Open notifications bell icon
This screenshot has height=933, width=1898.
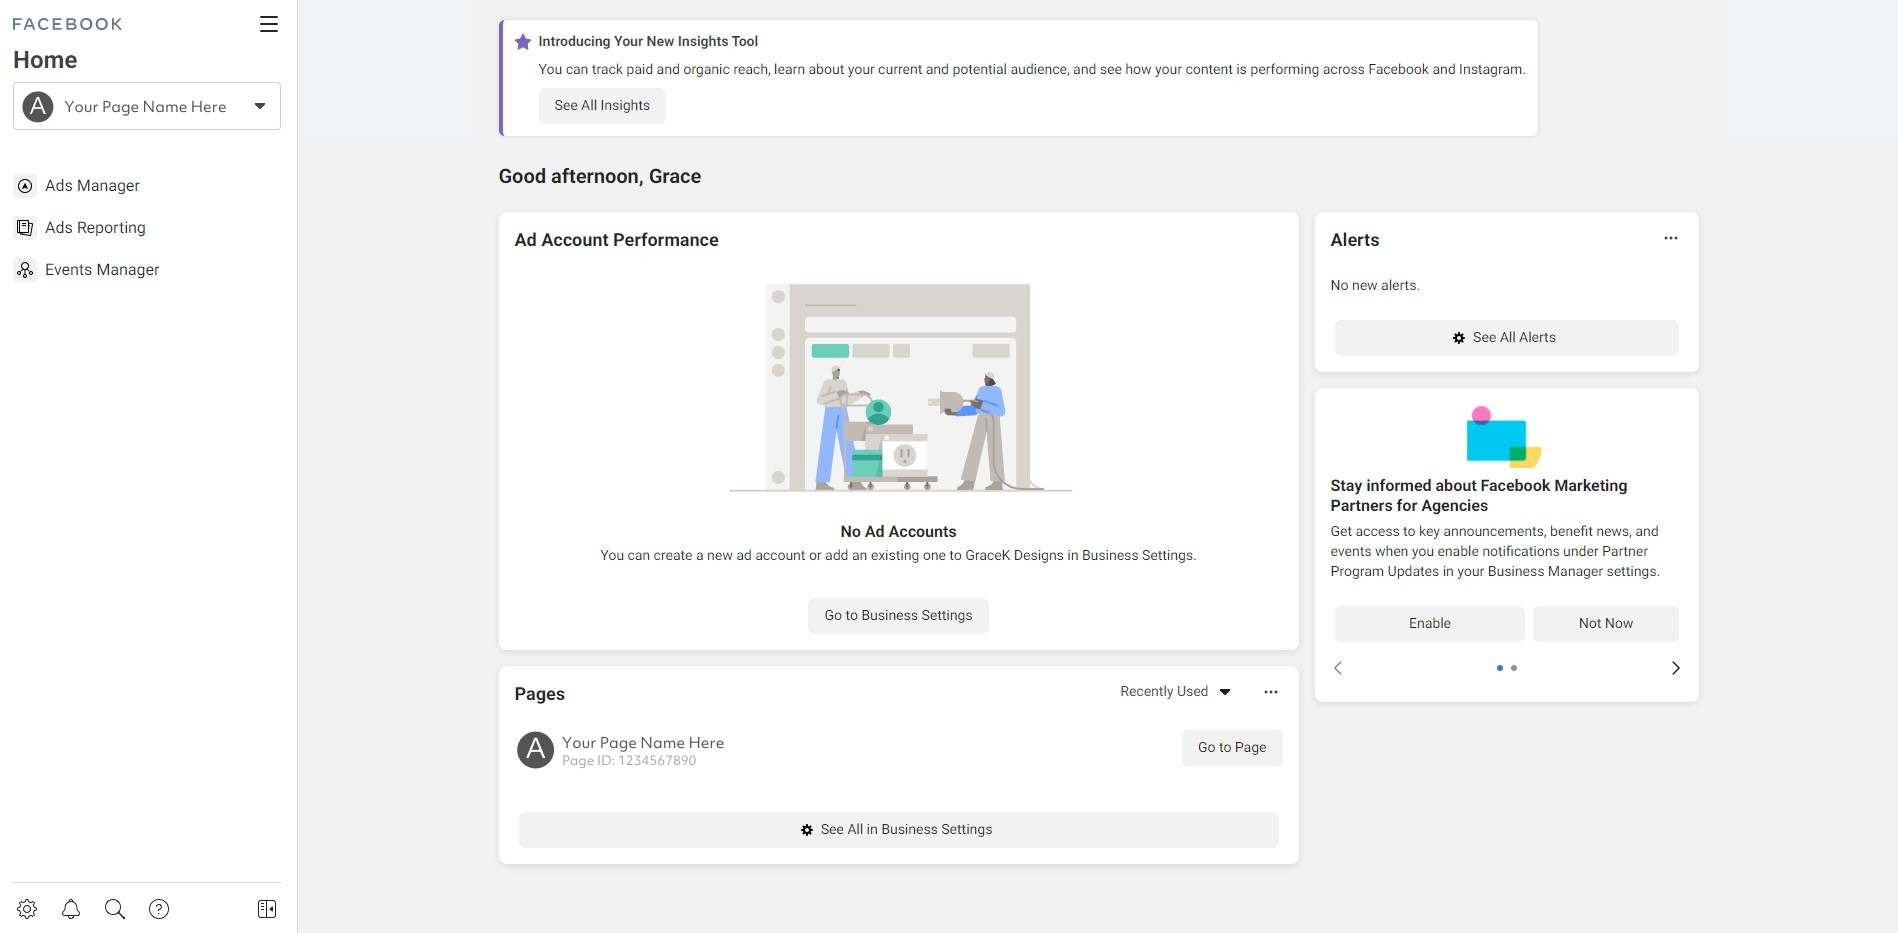pyautogui.click(x=71, y=909)
